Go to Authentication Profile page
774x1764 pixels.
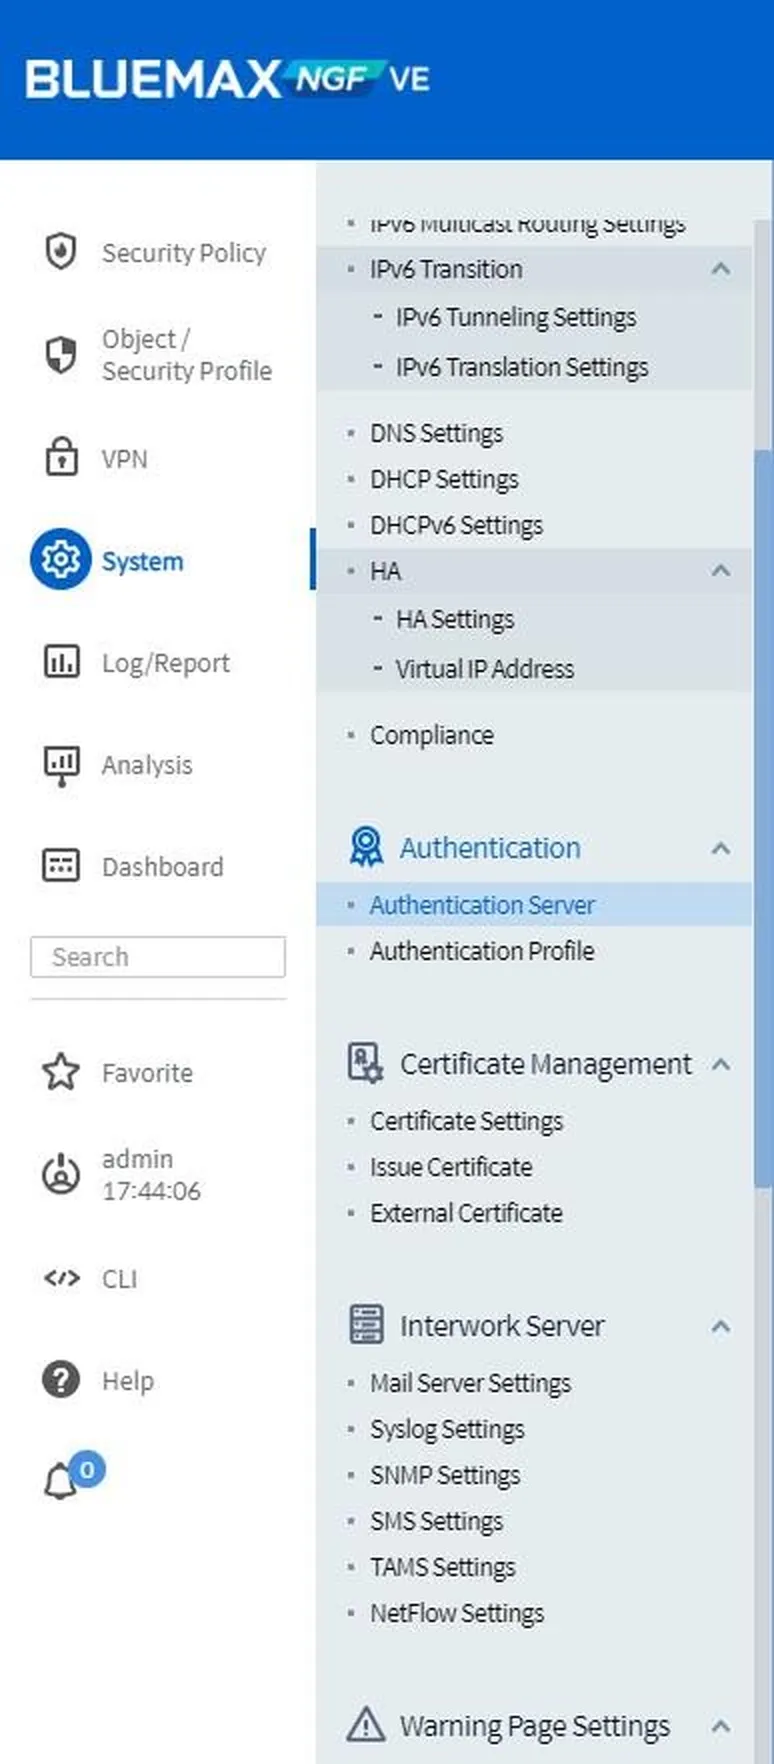pos(482,951)
